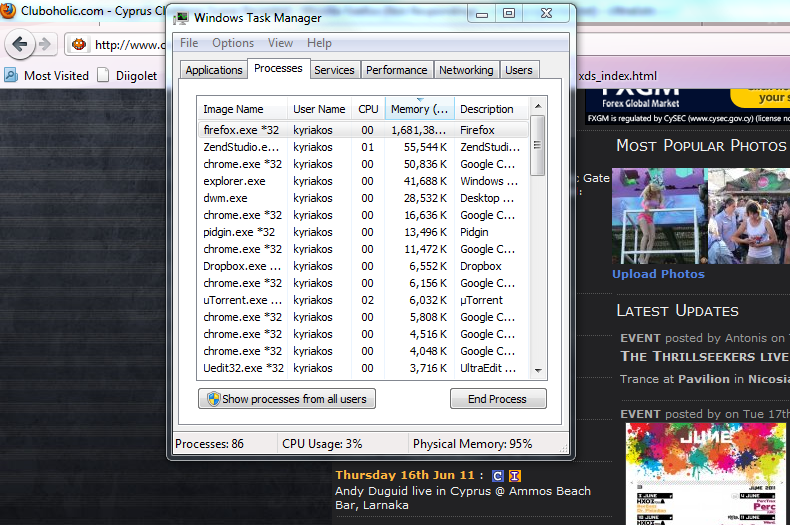Open the View menu
Screen dimensions: 790x525
[280, 43]
